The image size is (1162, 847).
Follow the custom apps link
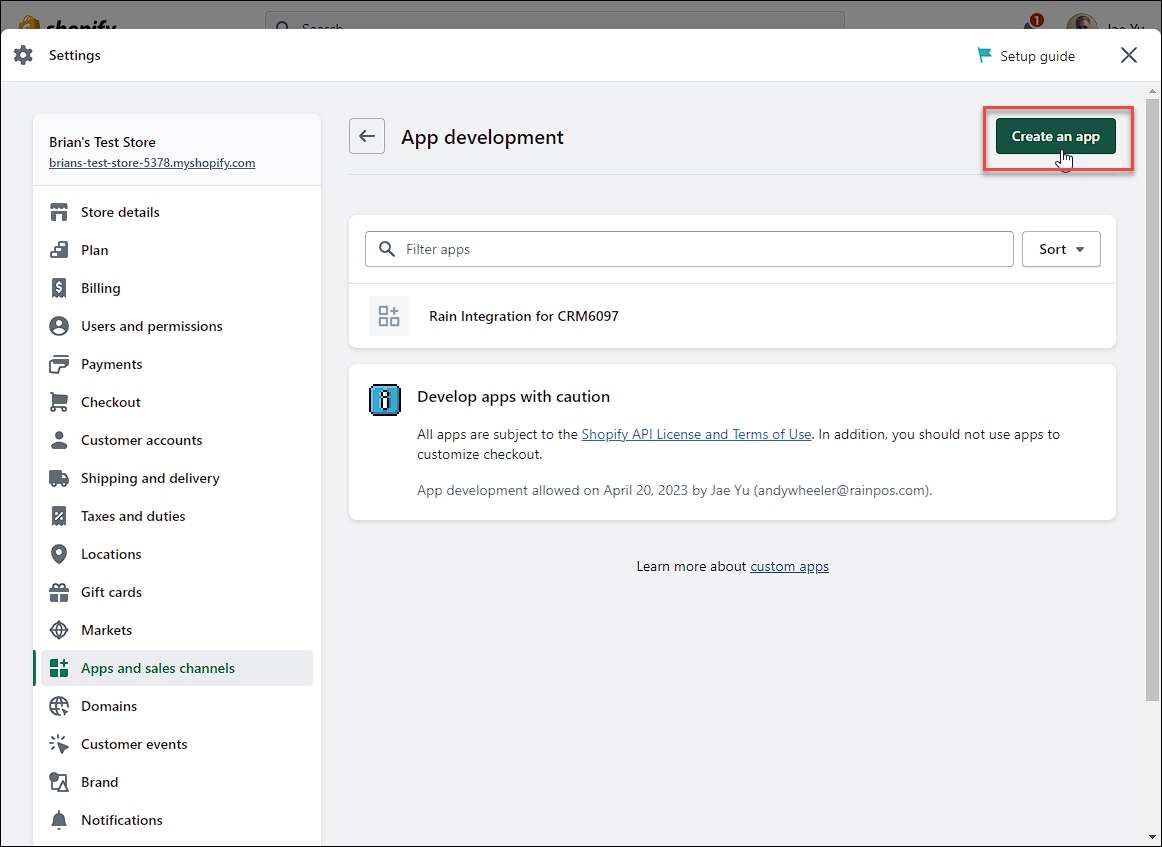click(789, 566)
